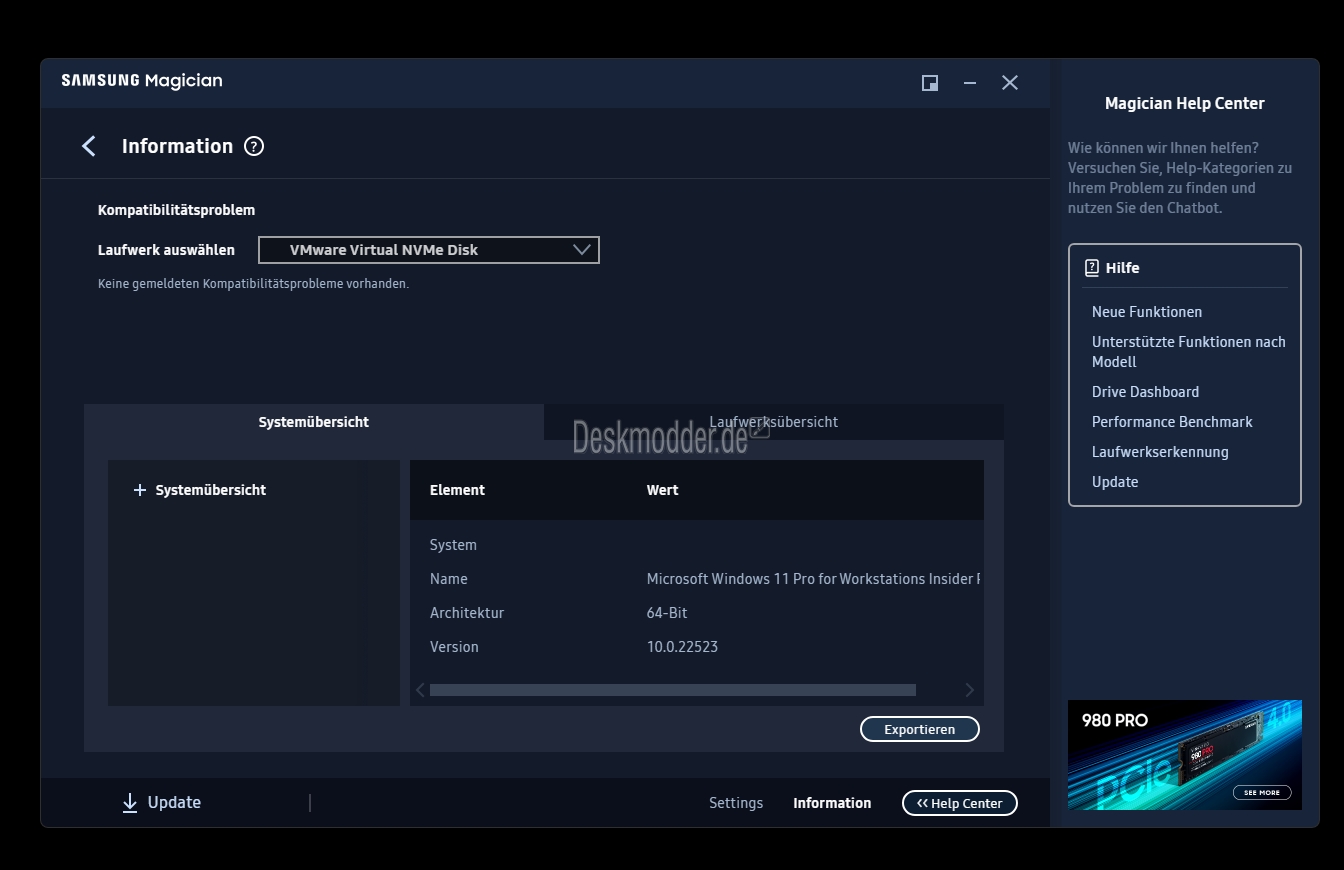Click the horizontal scrollbar in the system table
Screen dimensions: 1344x870
coord(673,690)
